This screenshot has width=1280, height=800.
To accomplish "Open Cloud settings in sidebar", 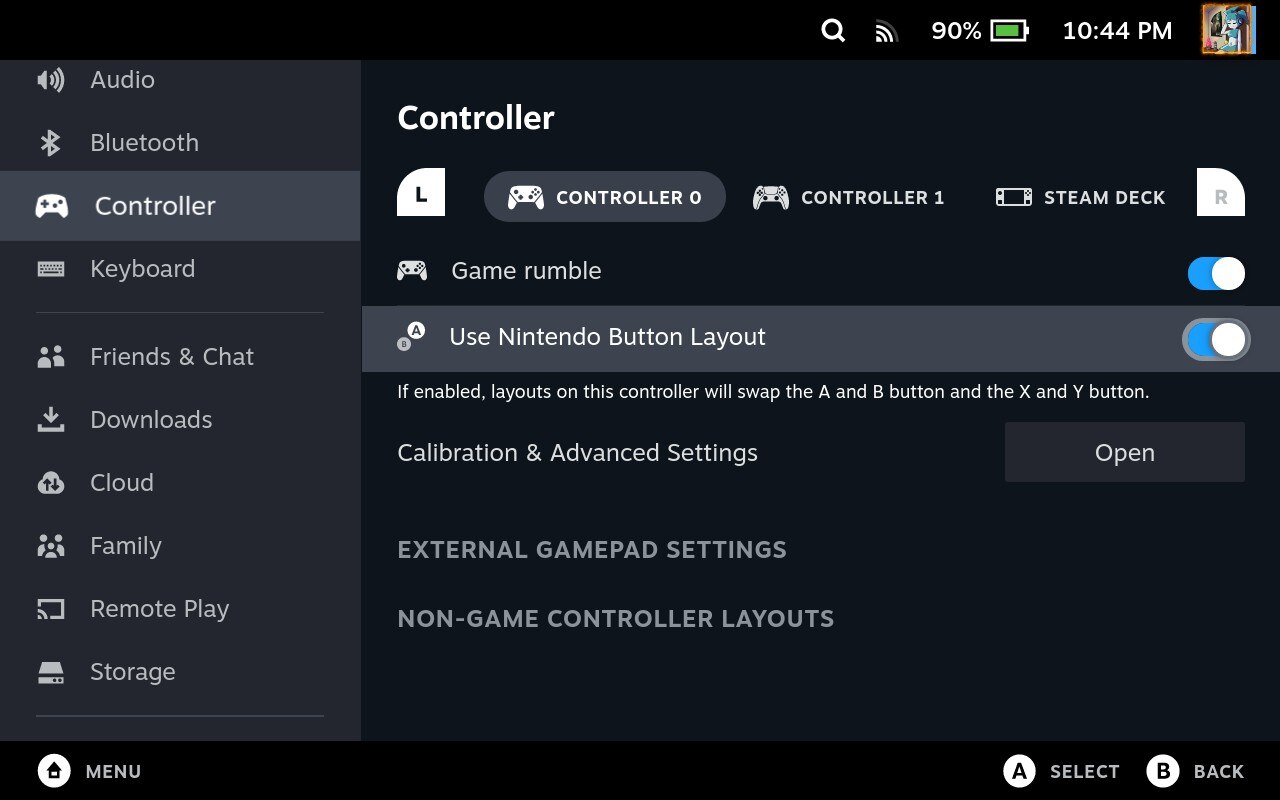I will (x=180, y=483).
